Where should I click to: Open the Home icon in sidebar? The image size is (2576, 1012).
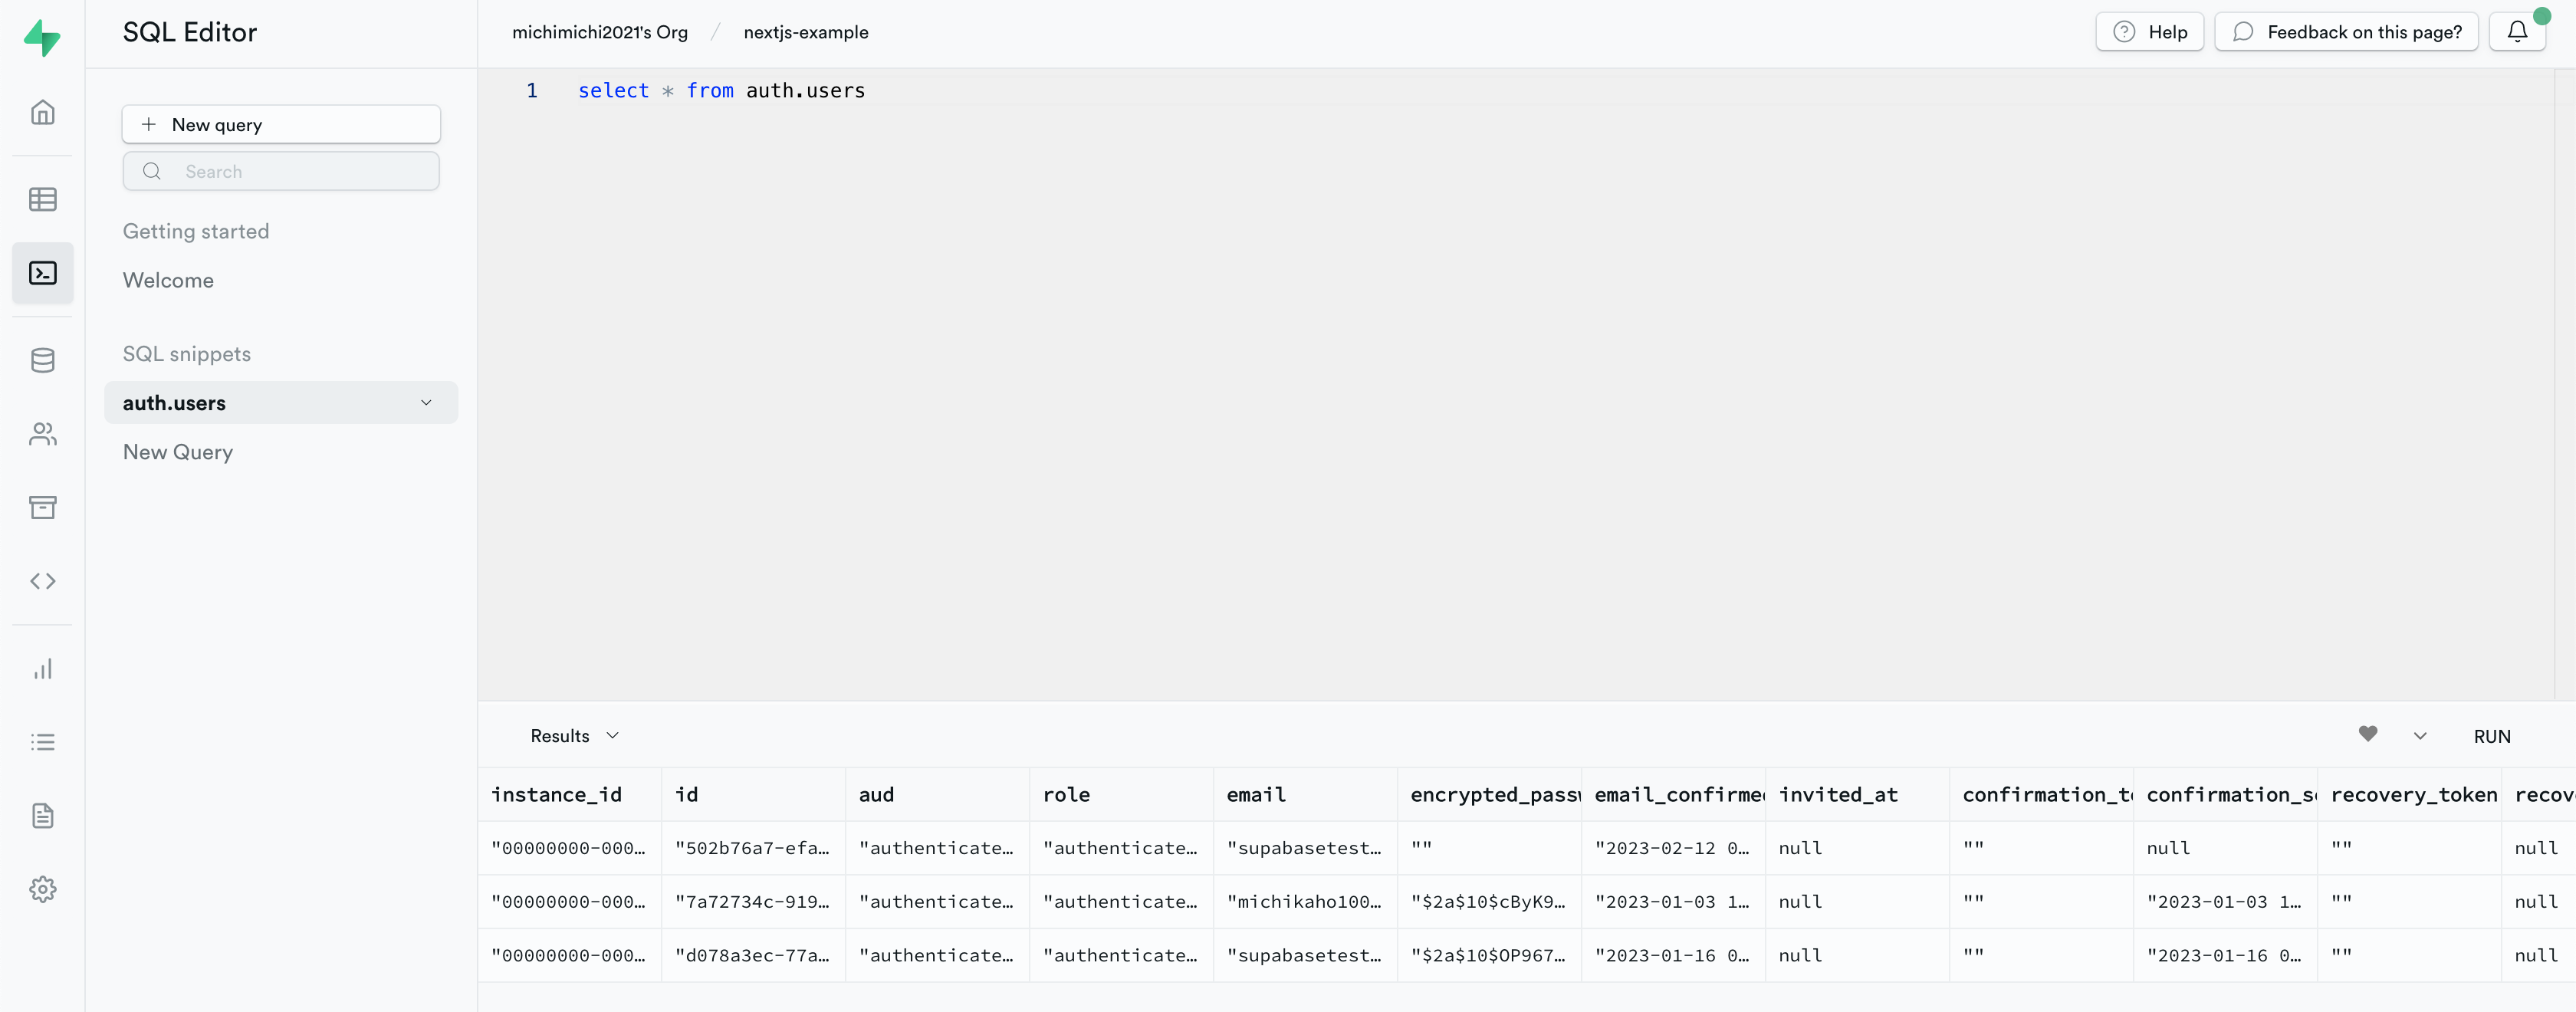pyautogui.click(x=42, y=112)
